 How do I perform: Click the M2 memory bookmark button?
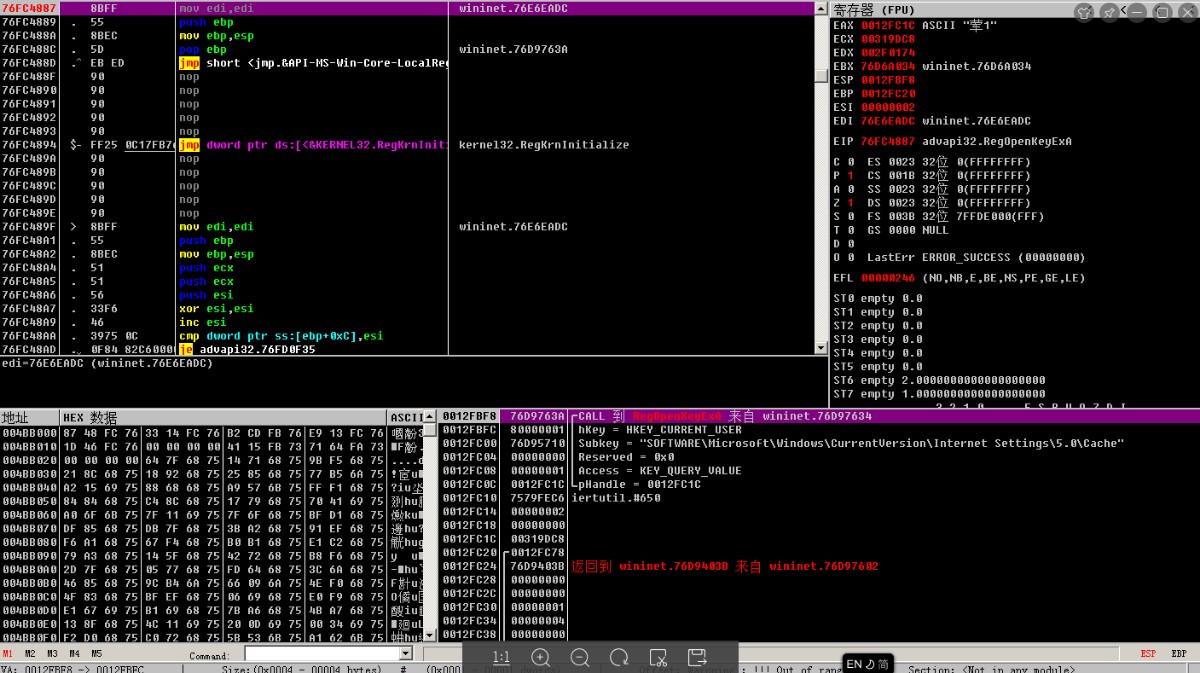tap(30, 654)
